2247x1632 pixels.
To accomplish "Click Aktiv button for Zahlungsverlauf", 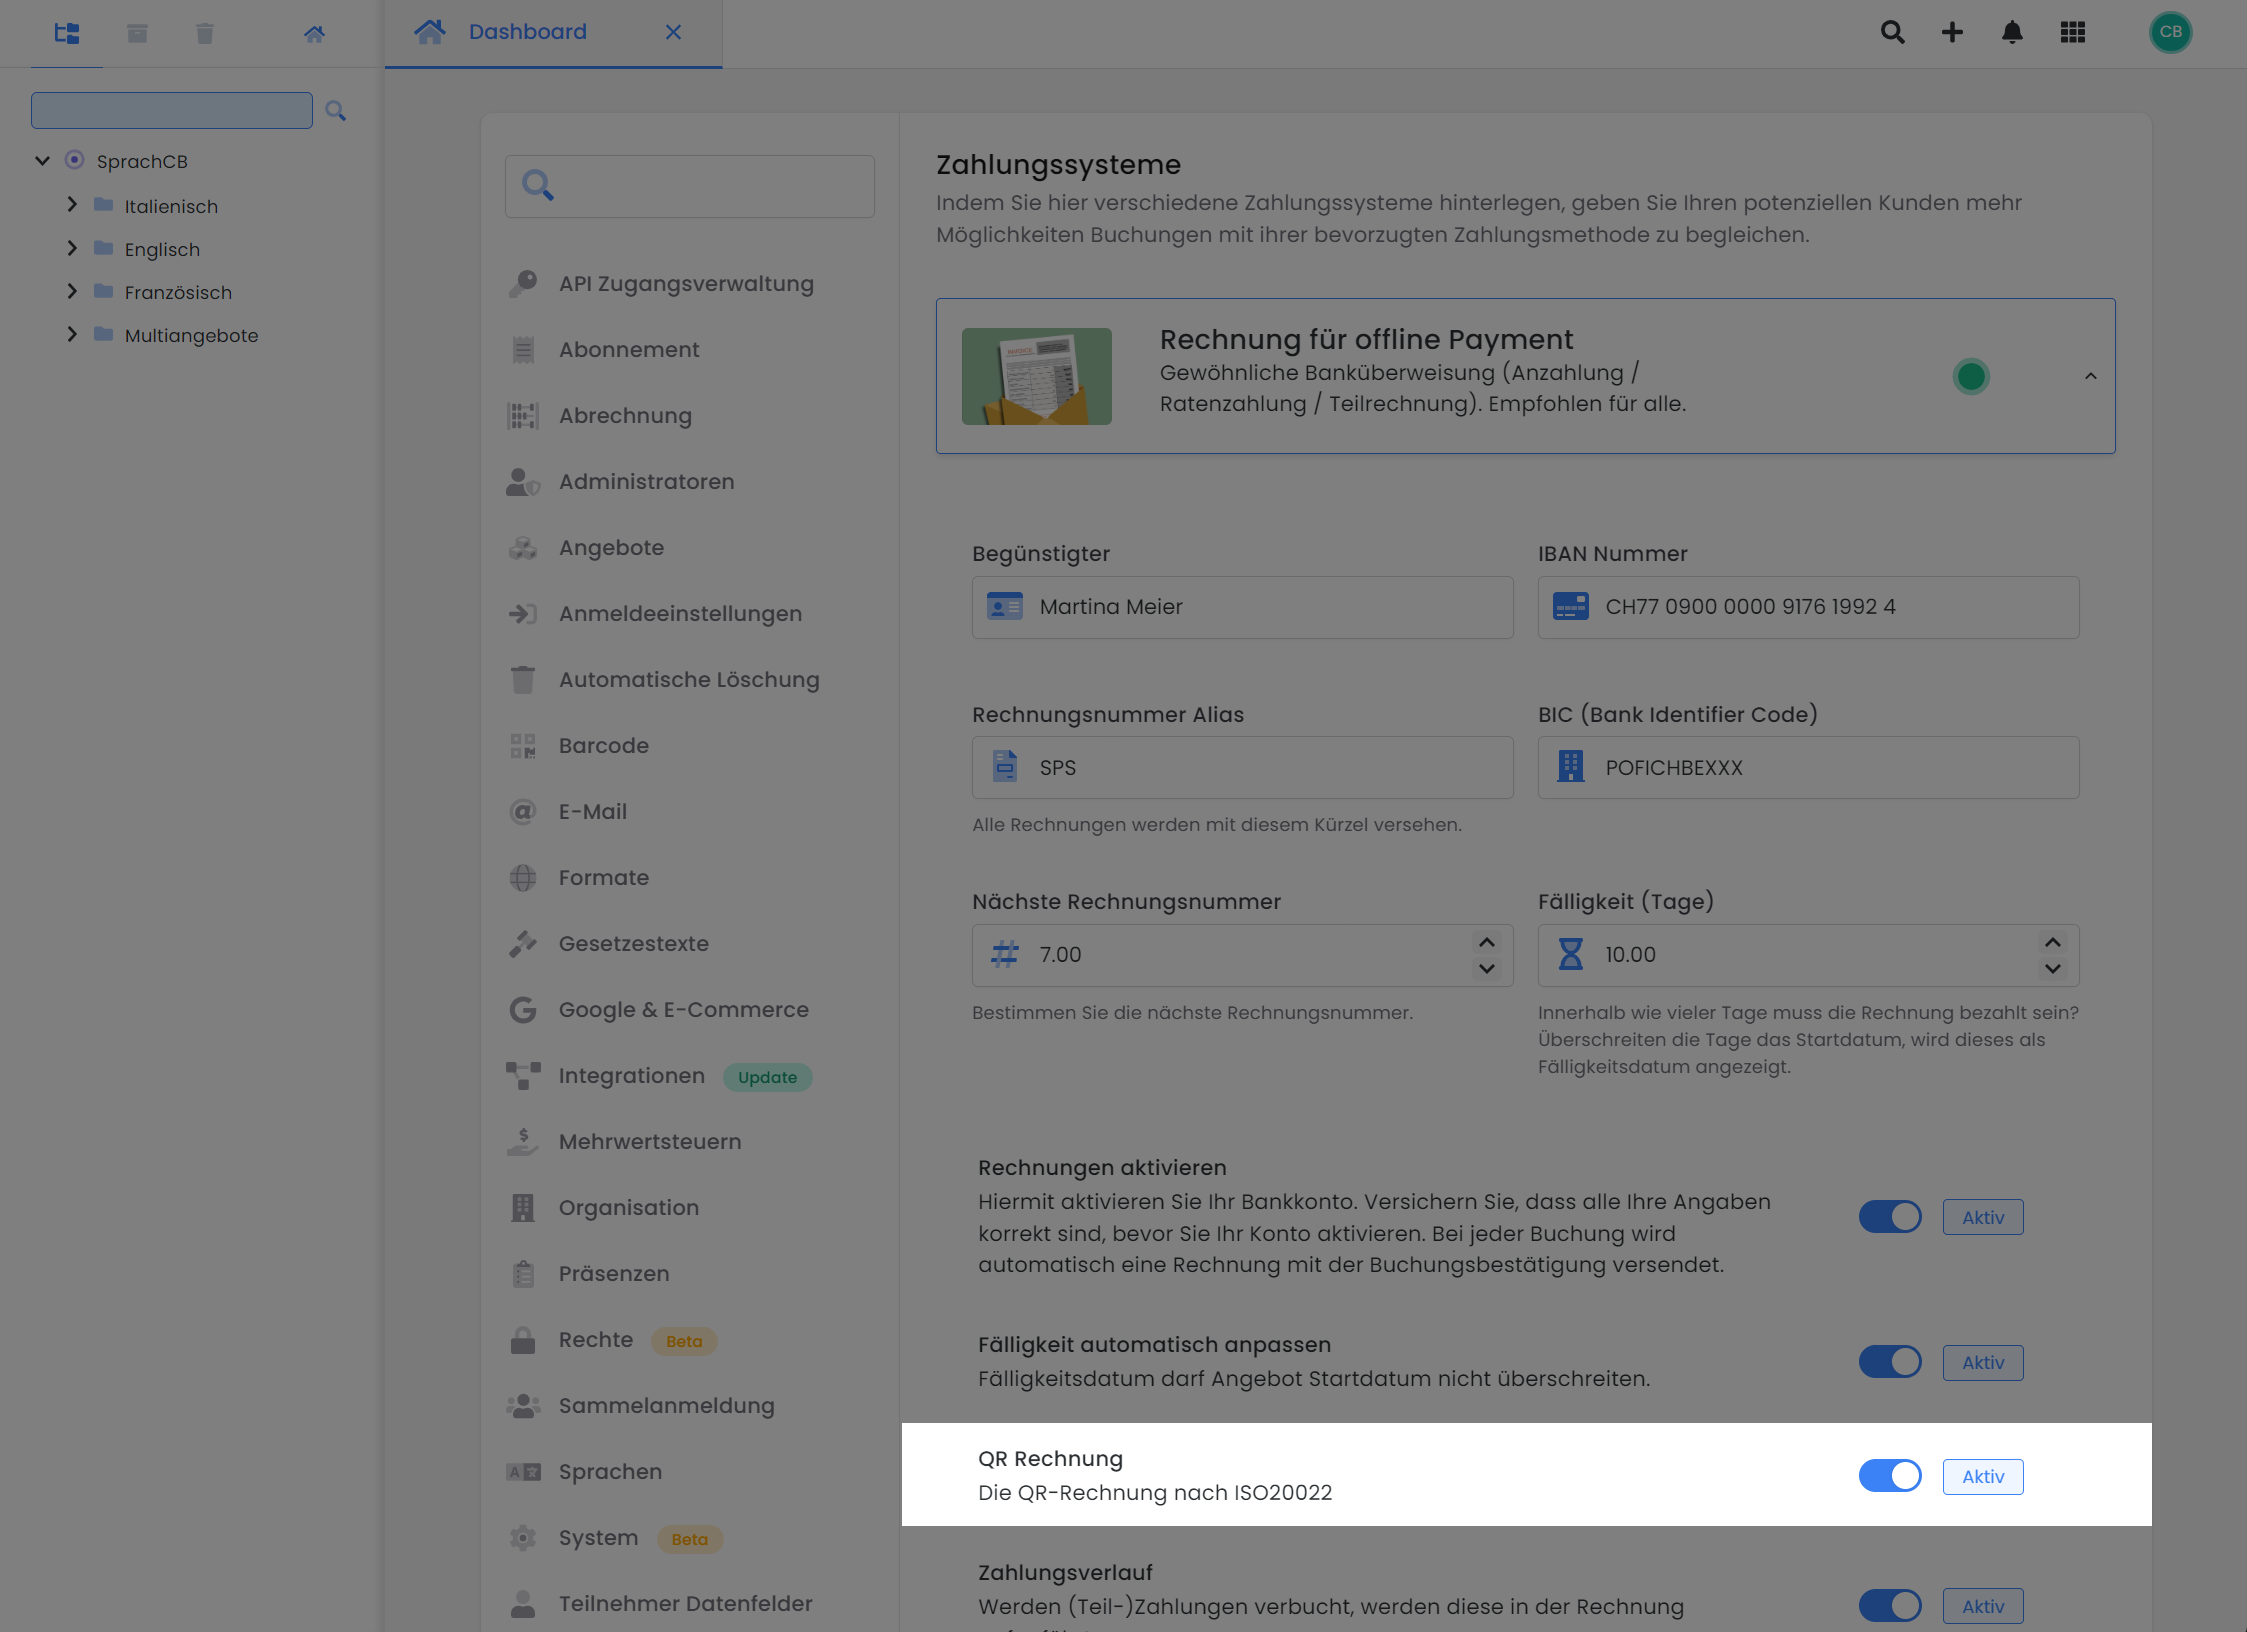I will pyautogui.click(x=1983, y=1605).
